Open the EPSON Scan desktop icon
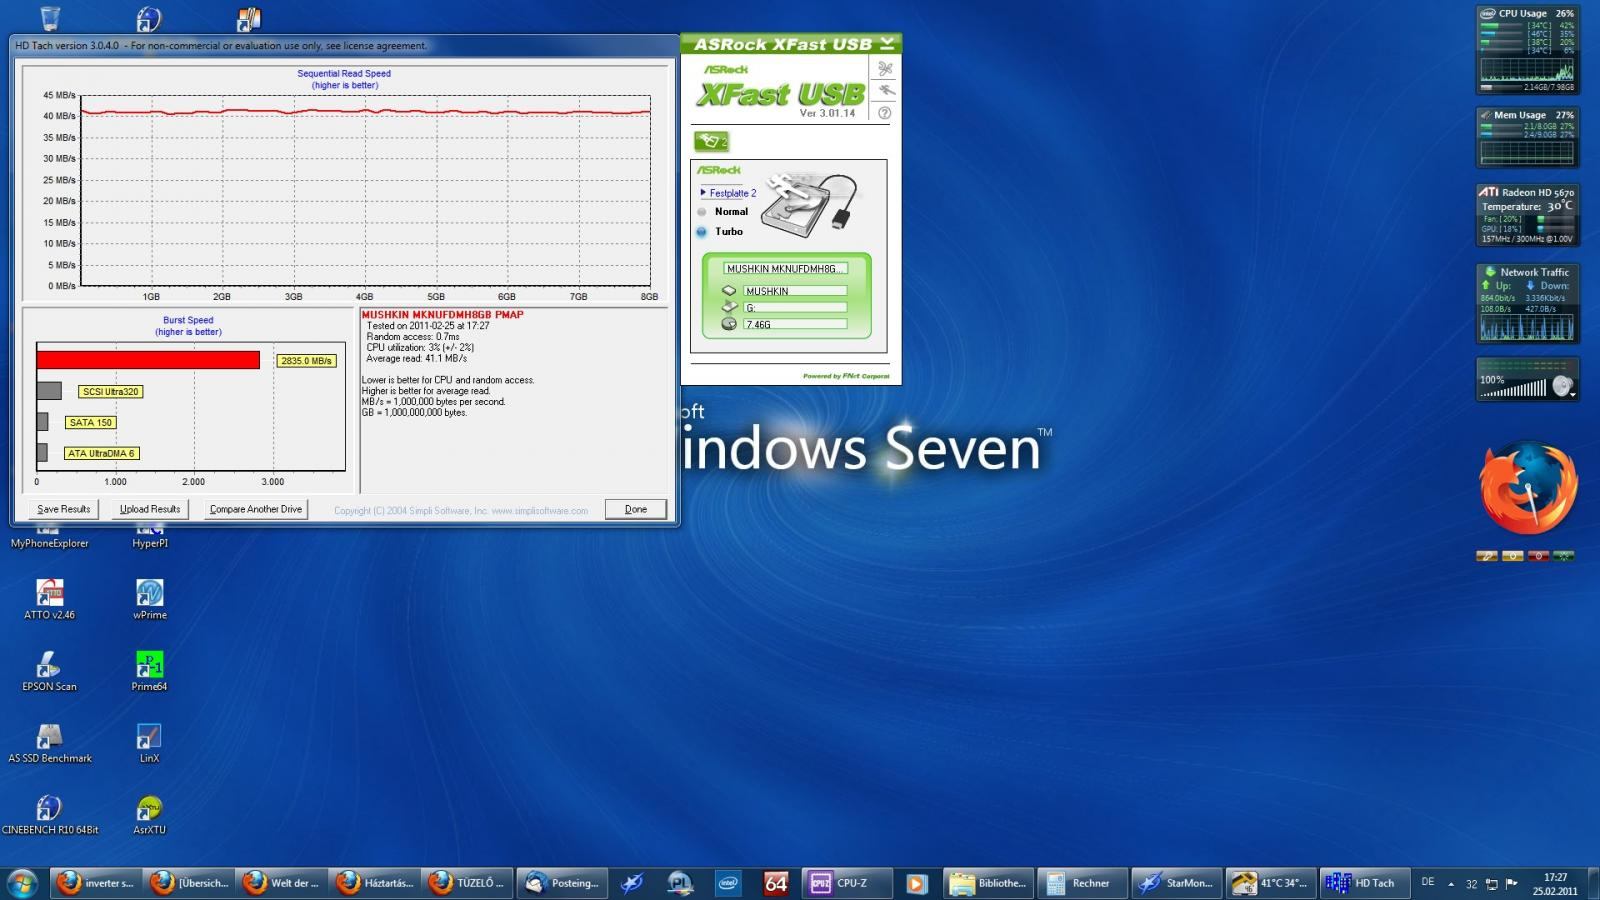This screenshot has width=1600, height=900. pyautogui.click(x=49, y=671)
